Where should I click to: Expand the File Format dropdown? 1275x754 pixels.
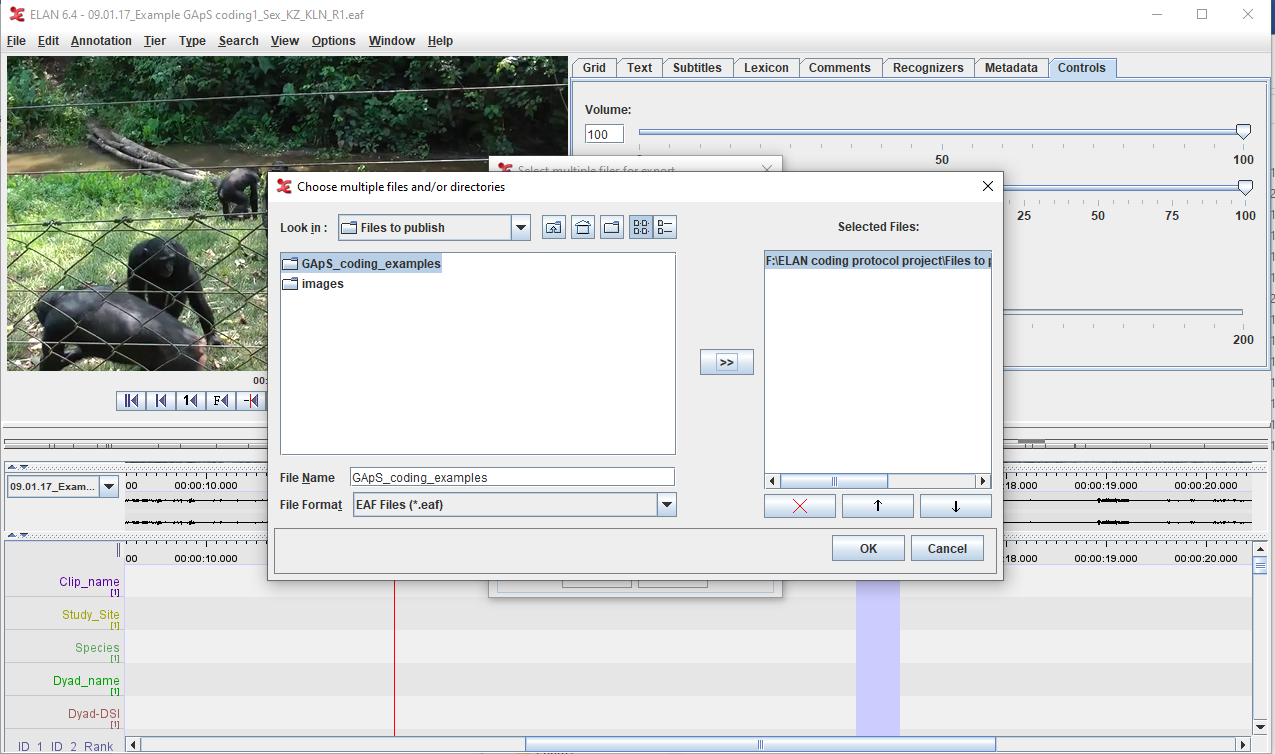[x=666, y=505]
